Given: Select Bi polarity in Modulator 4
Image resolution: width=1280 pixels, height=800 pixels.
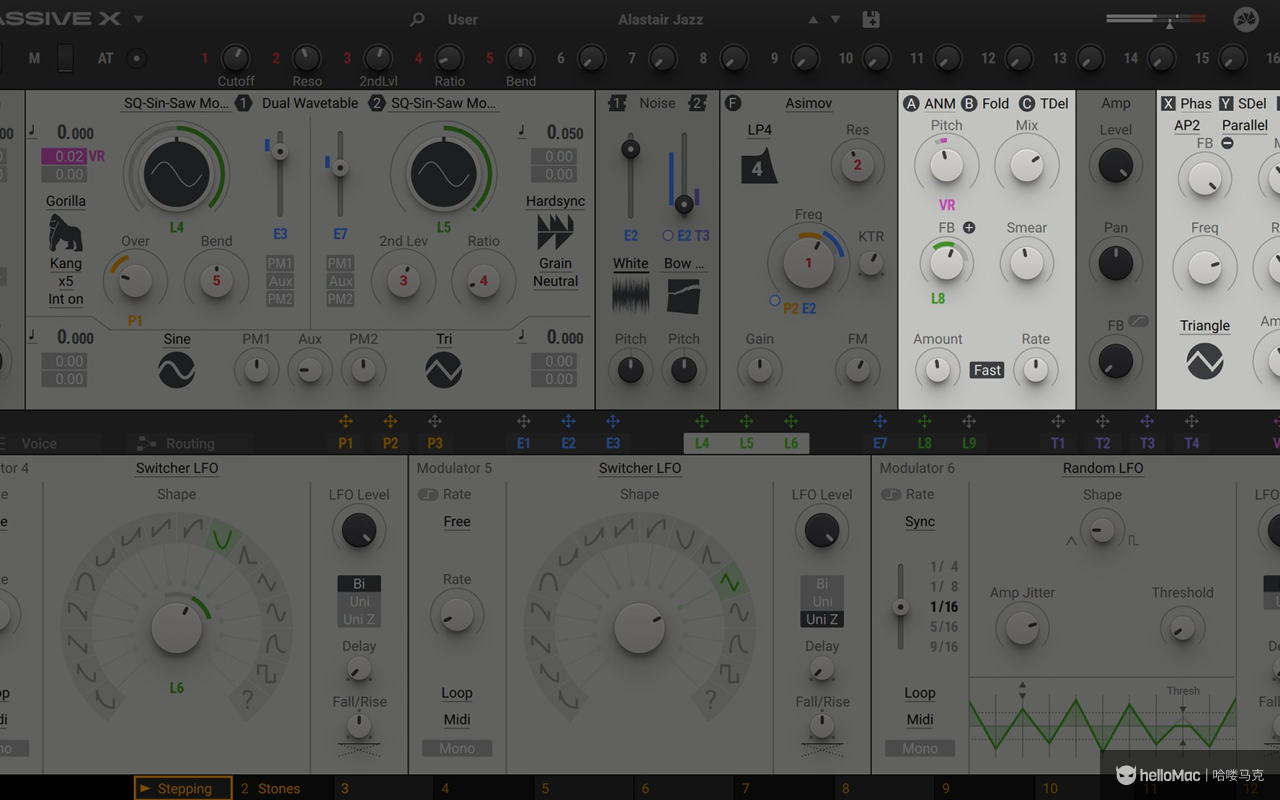Looking at the screenshot, I should click(359, 584).
